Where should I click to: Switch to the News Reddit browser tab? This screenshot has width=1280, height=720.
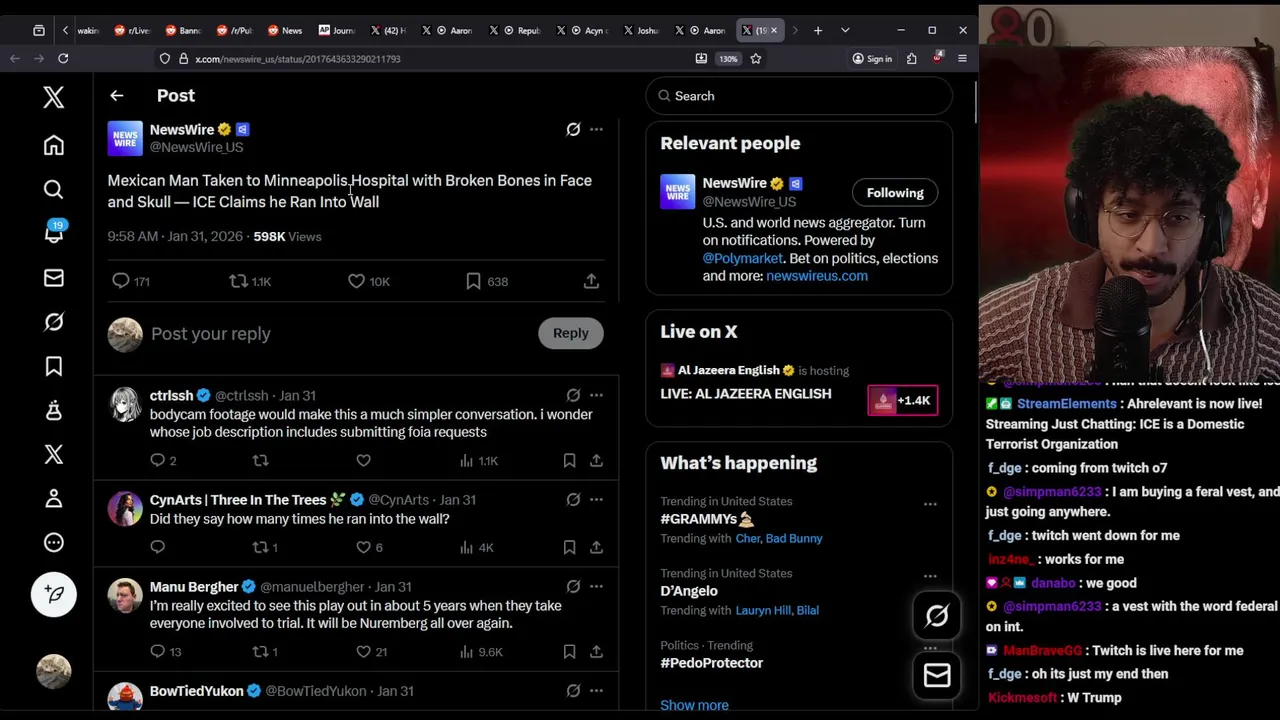284,30
